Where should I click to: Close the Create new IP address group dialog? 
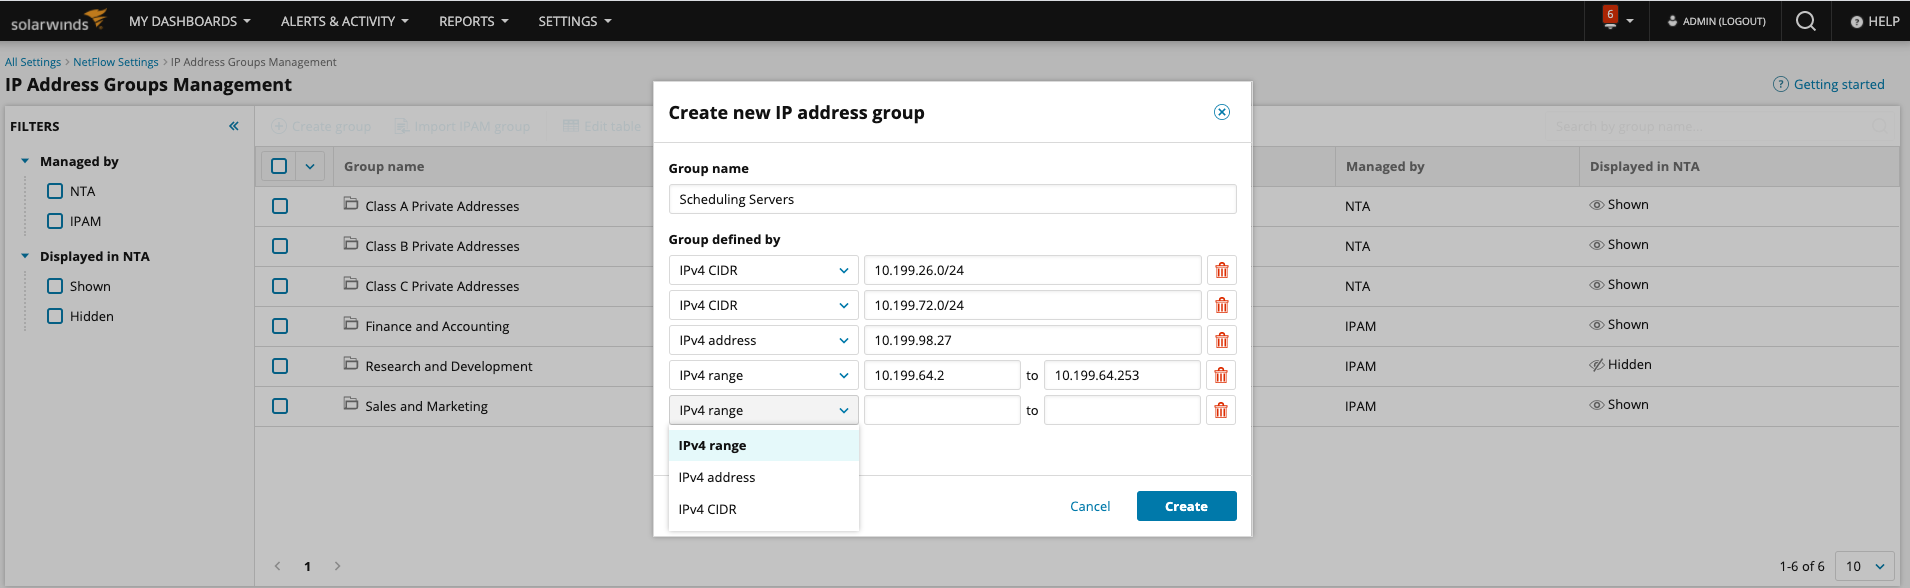pos(1221,112)
